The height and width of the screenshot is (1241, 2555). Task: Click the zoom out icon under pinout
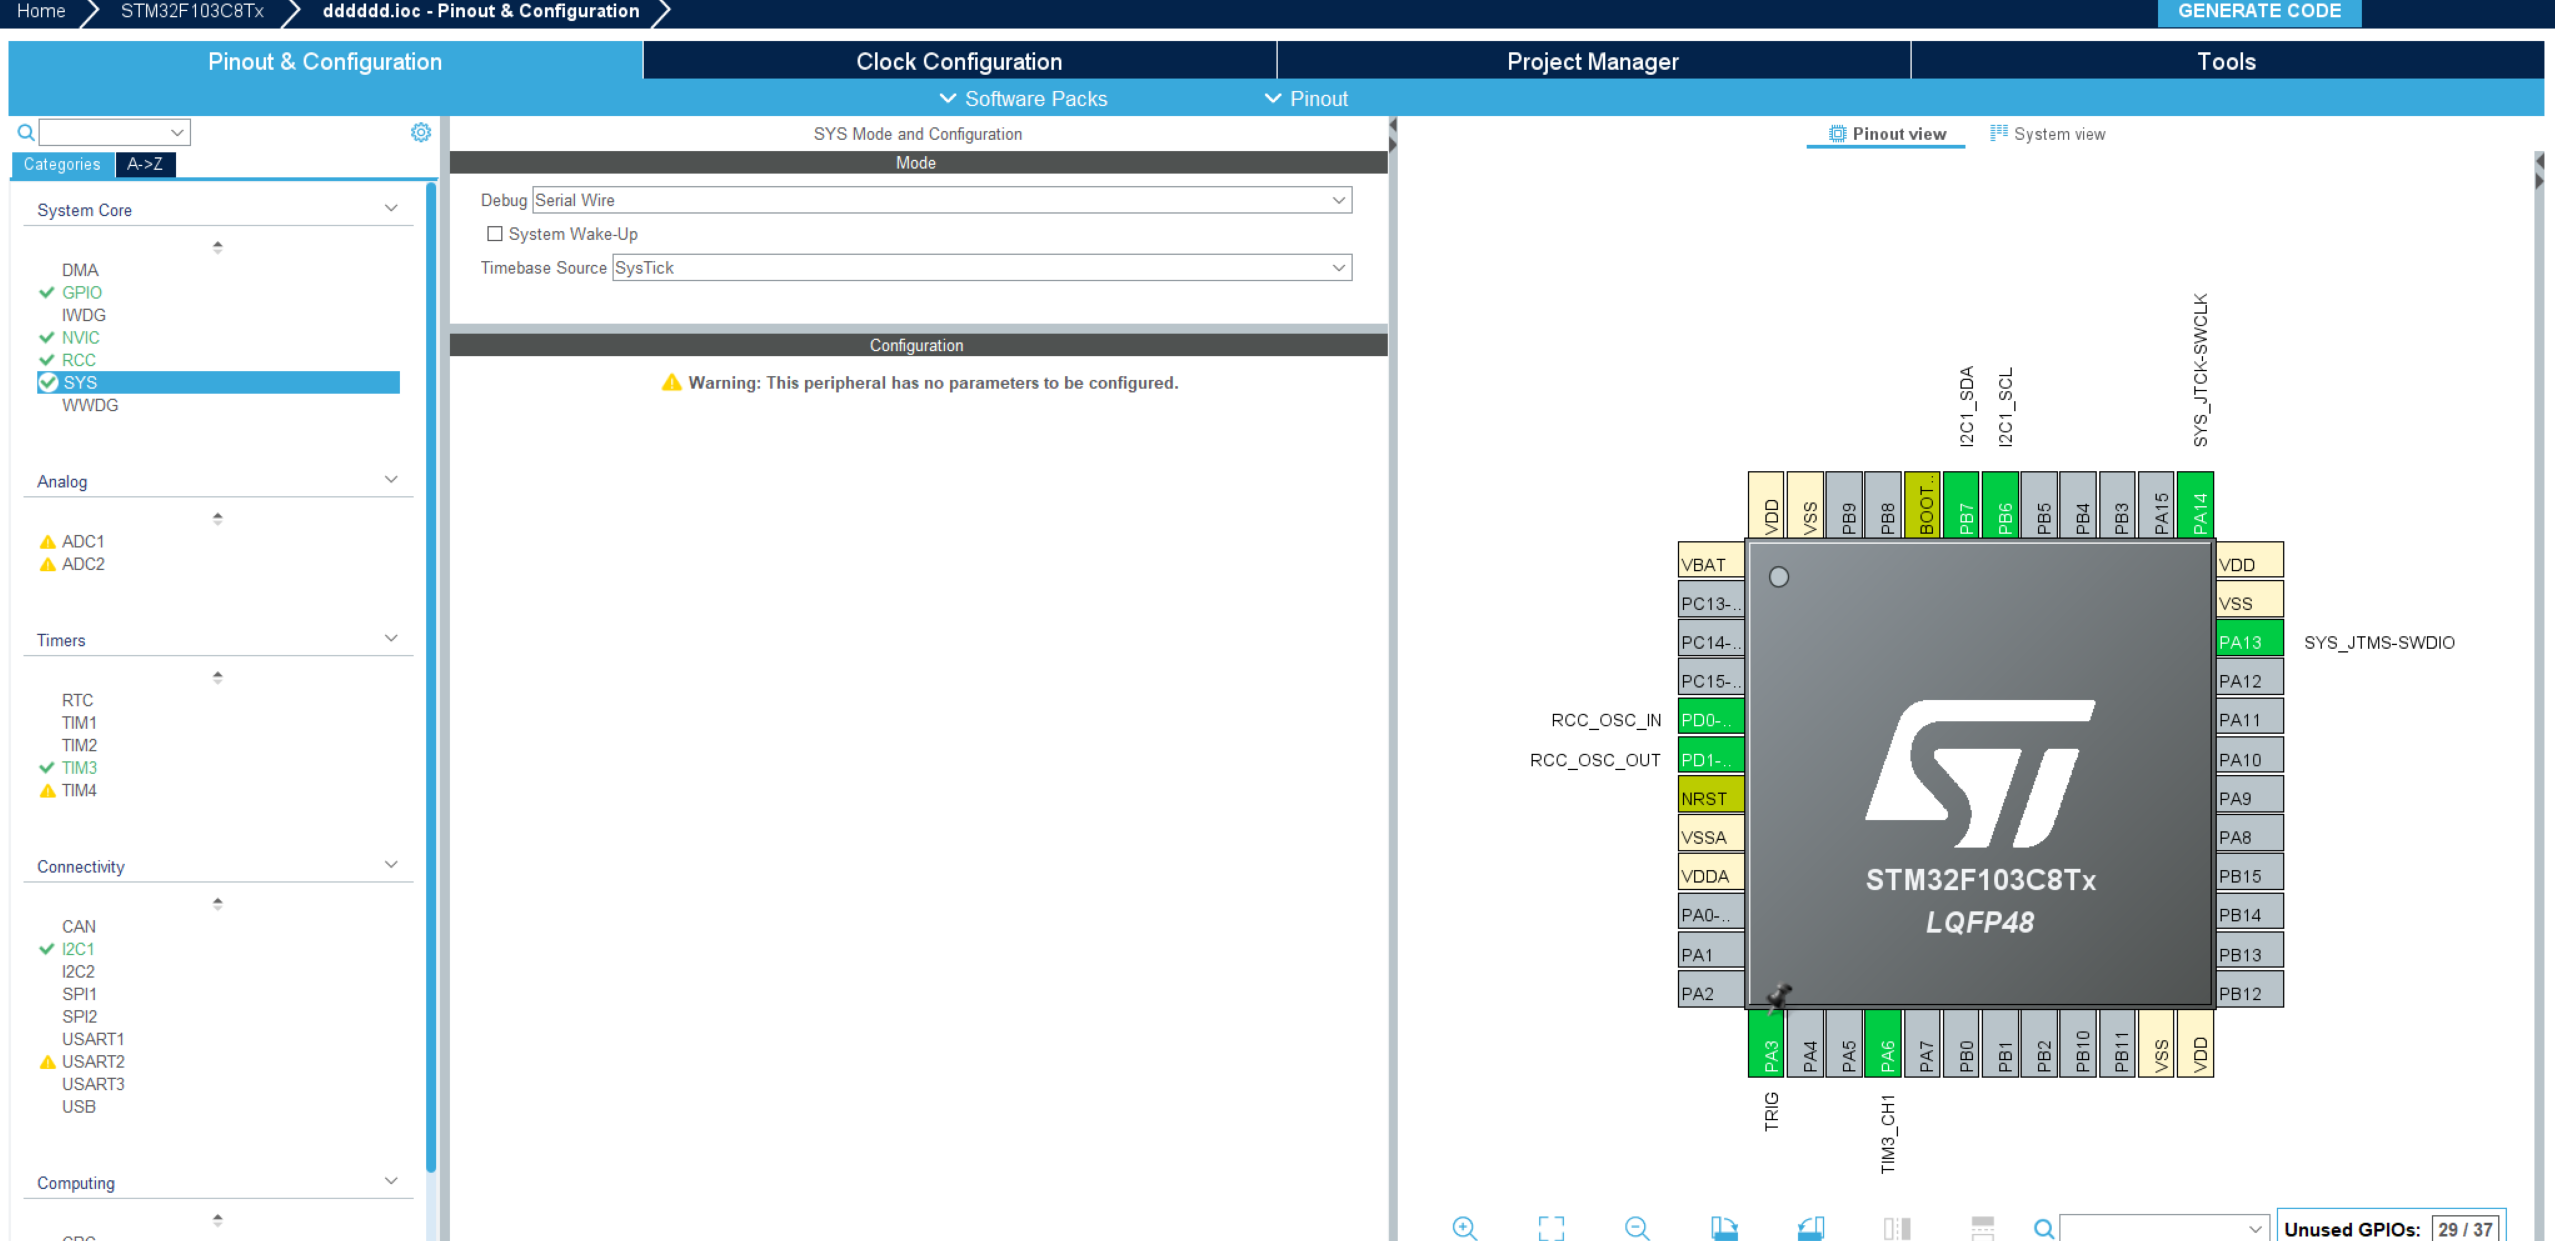pyautogui.click(x=1637, y=1228)
